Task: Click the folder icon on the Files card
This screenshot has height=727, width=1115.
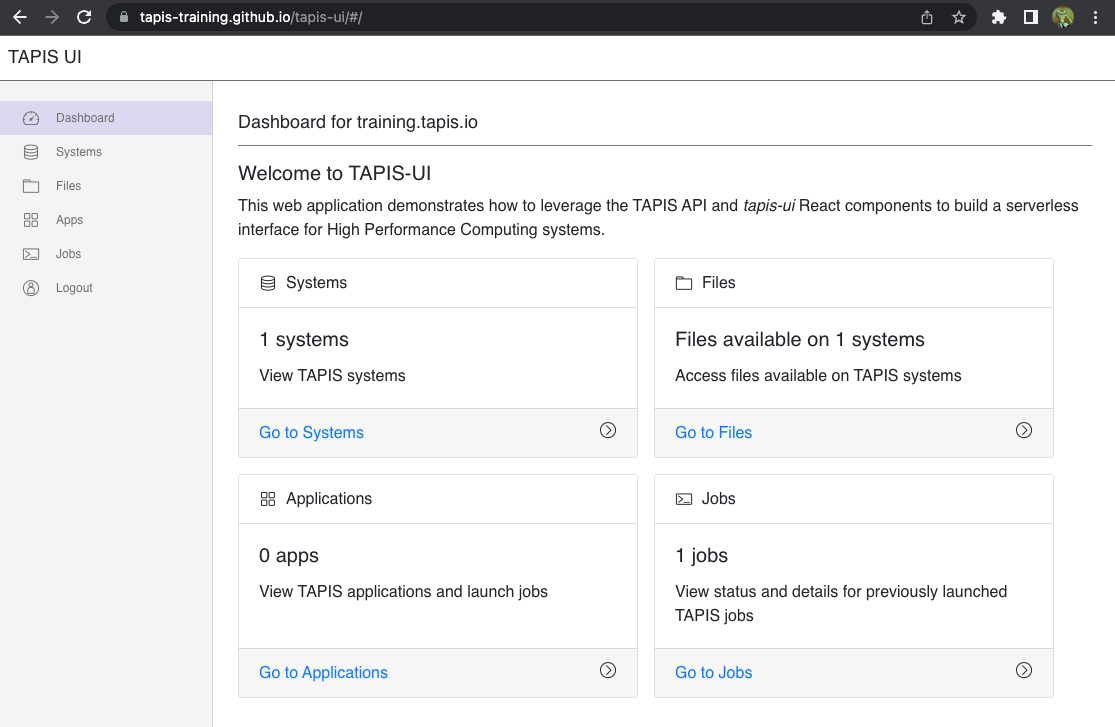Action: coord(683,282)
